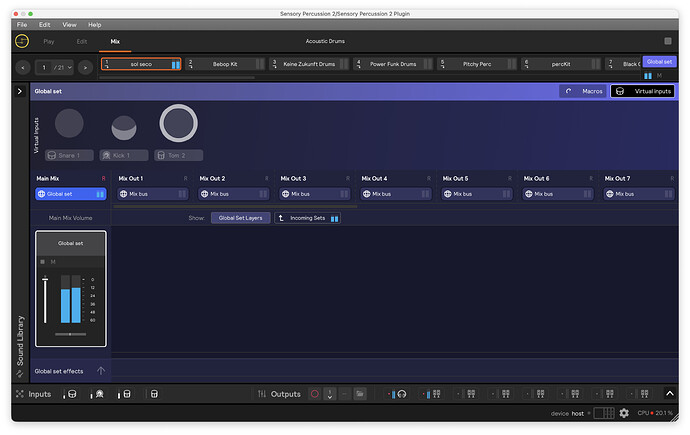Open the View menu
This screenshot has height=435, width=690.
pyautogui.click(x=69, y=24)
